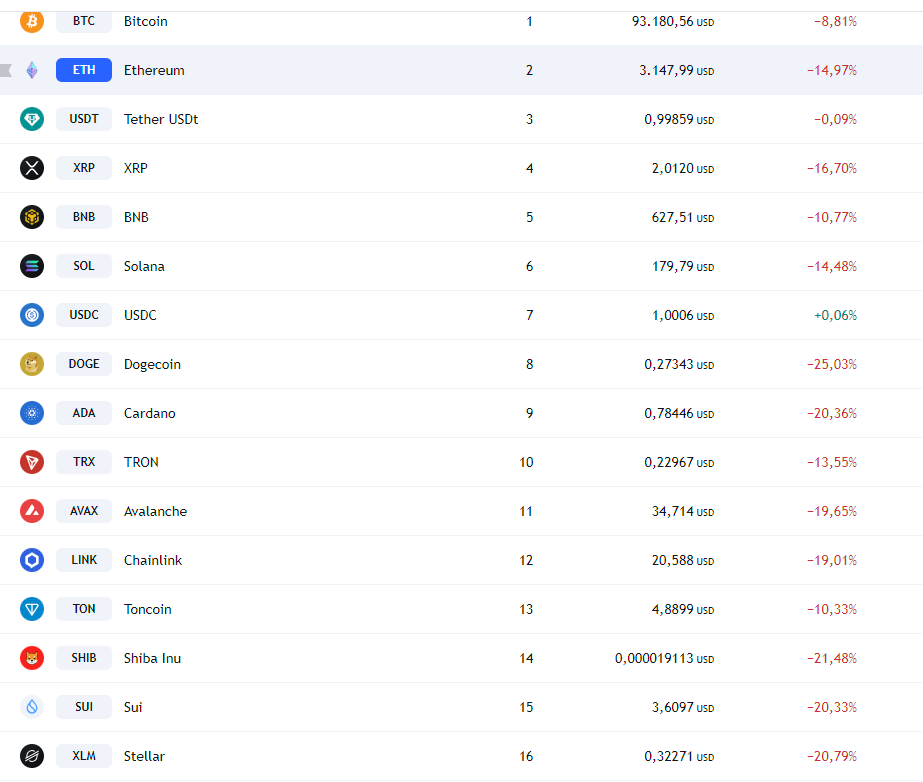Click the Tether USDt logo icon
The width and height of the screenshot is (923, 782).
pyautogui.click(x=32, y=119)
